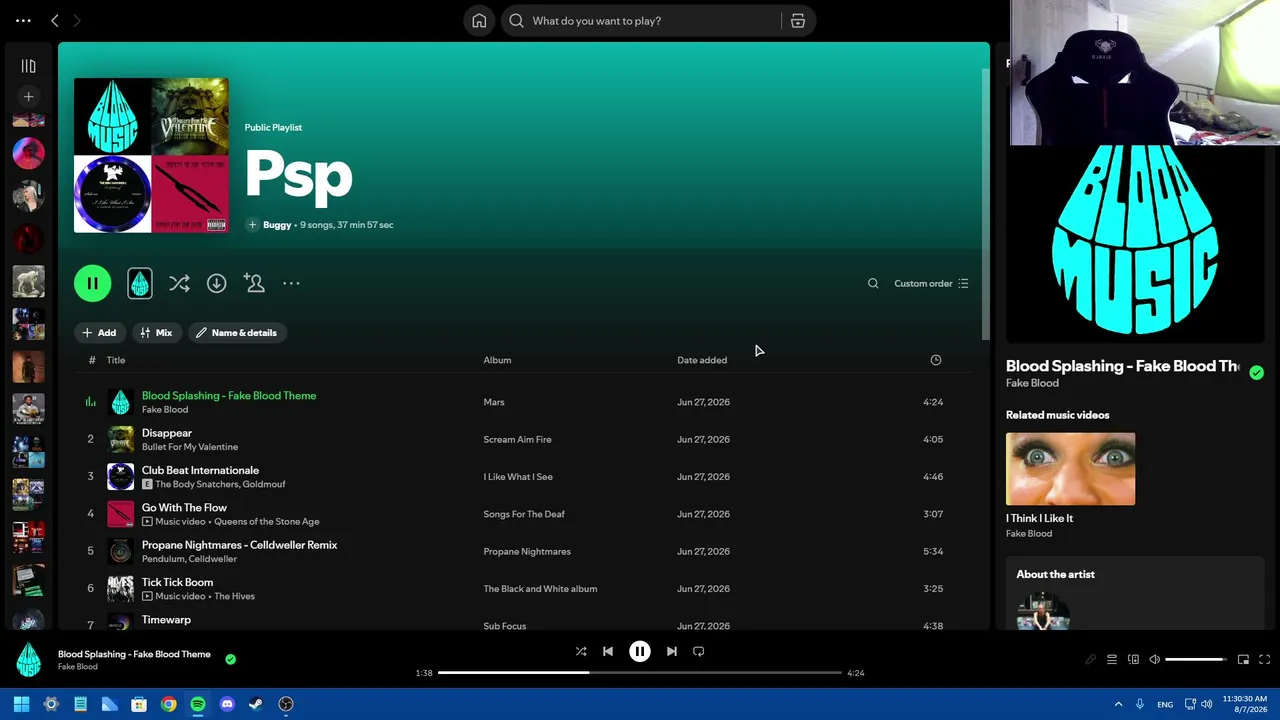The width and height of the screenshot is (1280, 720).
Task: Open the I Think I Like It video thumbnail
Action: 1070,469
